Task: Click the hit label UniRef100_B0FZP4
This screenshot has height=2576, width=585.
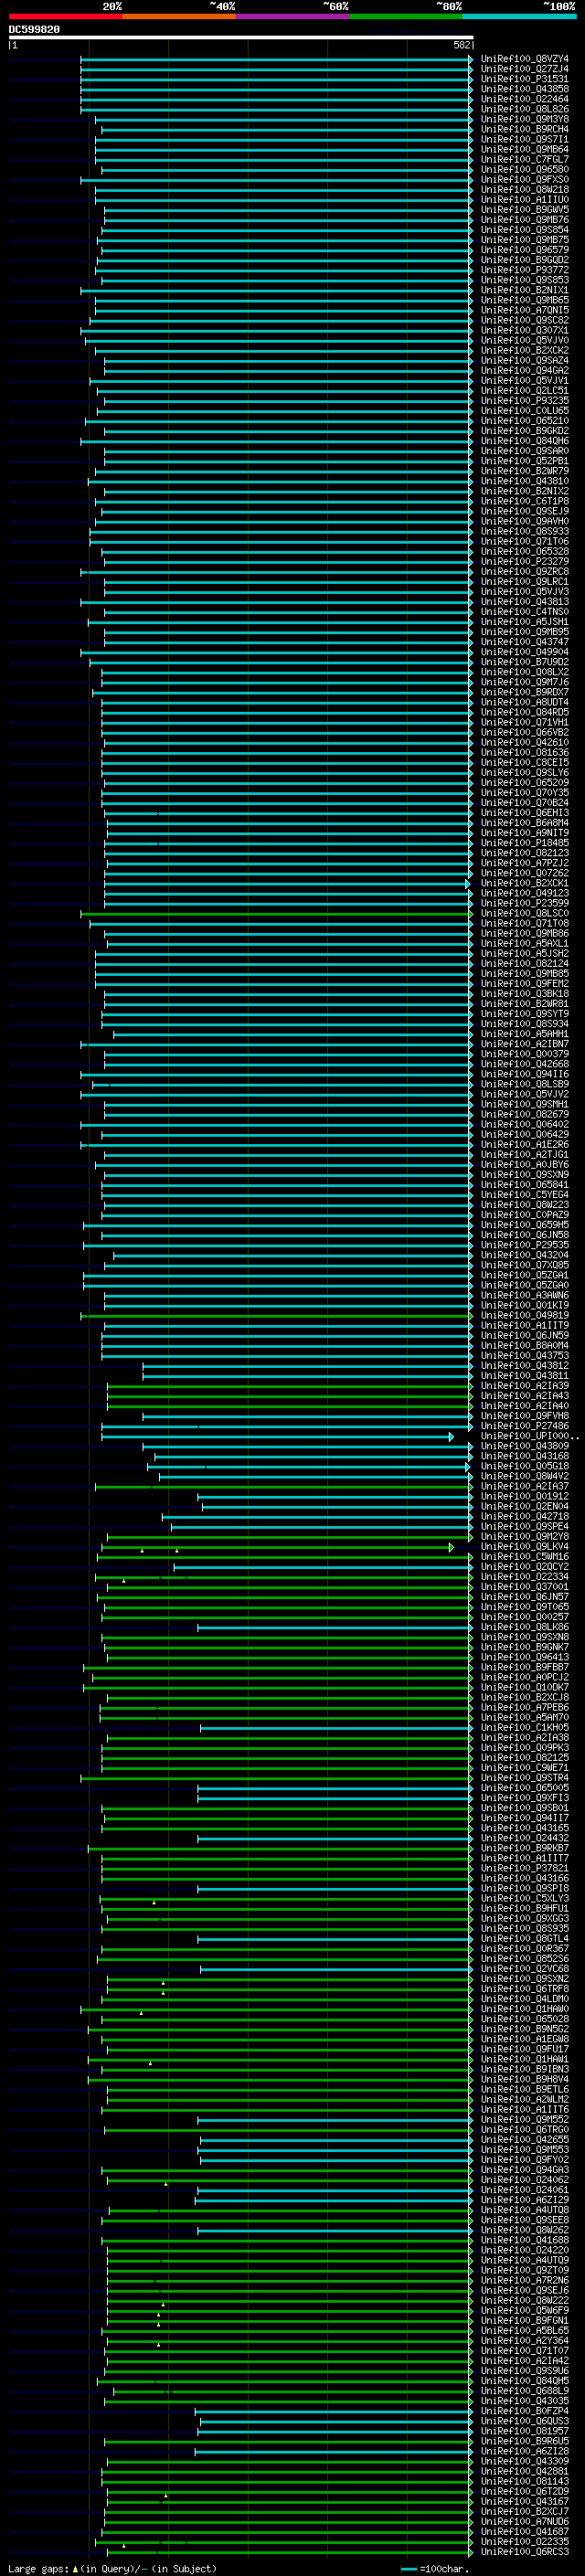Action: point(524,2411)
